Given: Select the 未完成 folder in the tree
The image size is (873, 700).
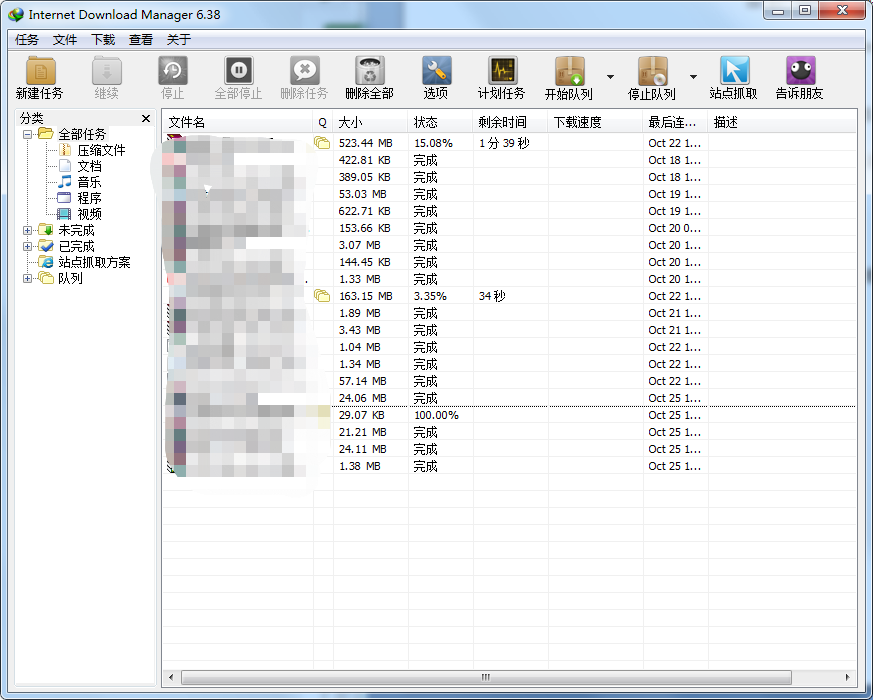Looking at the screenshot, I should 76,230.
